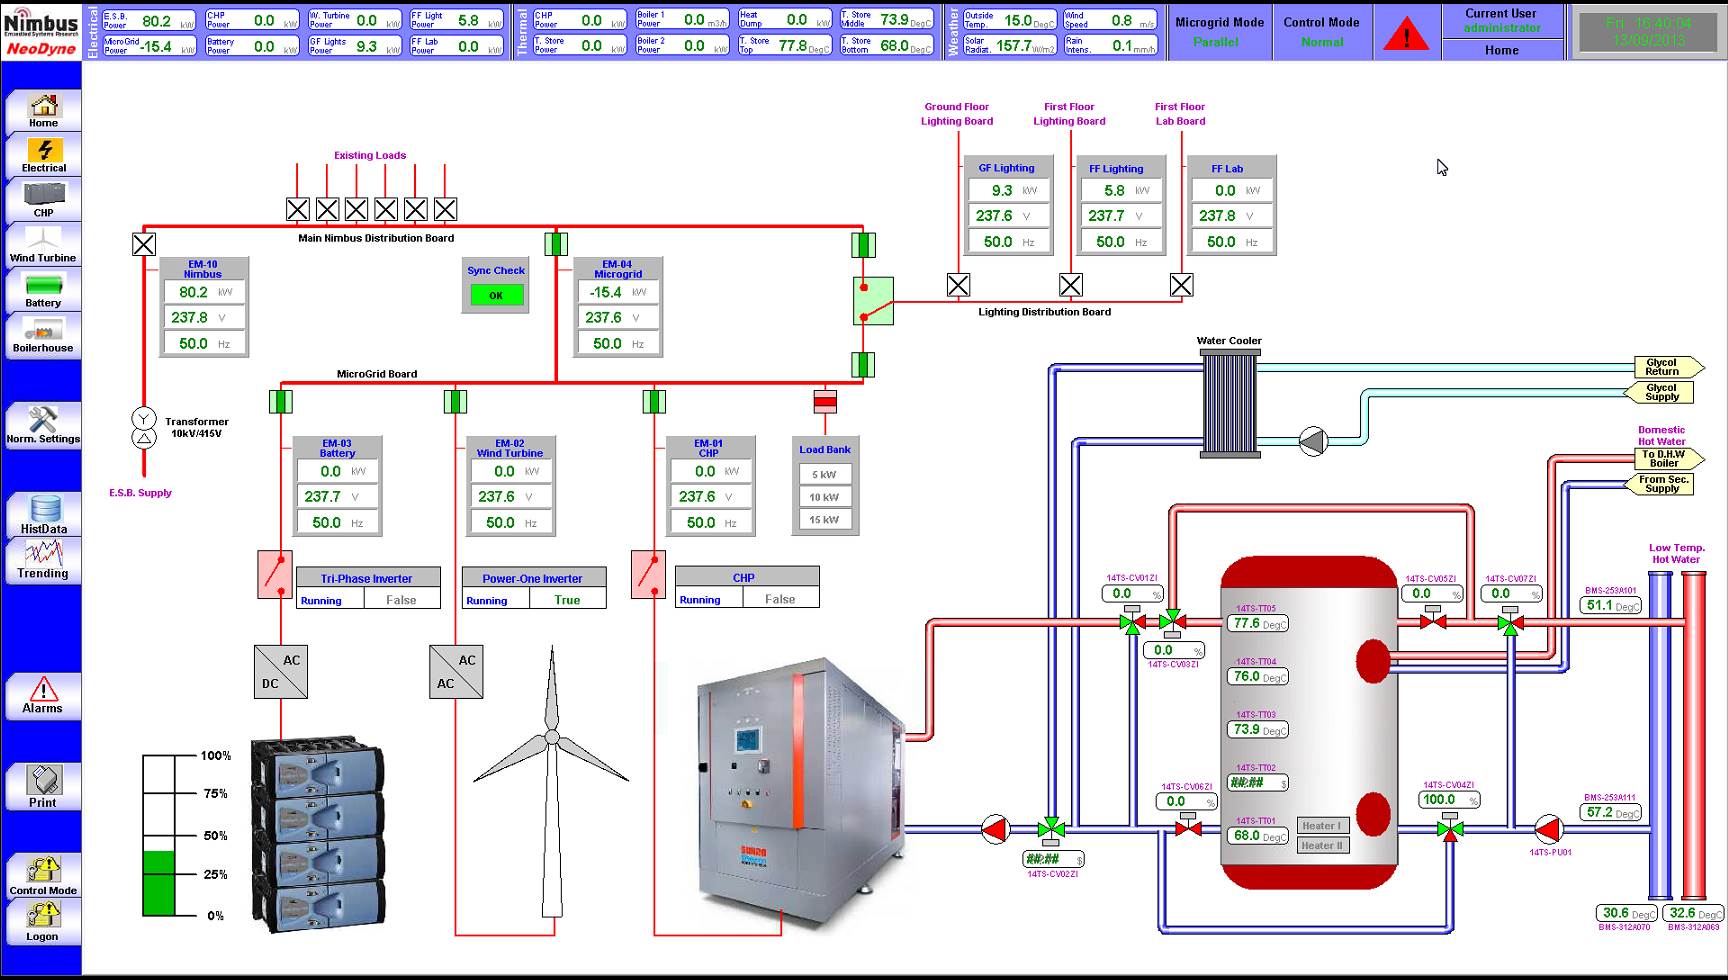Open the Electrical overview page
The image size is (1728, 980).
click(x=42, y=155)
